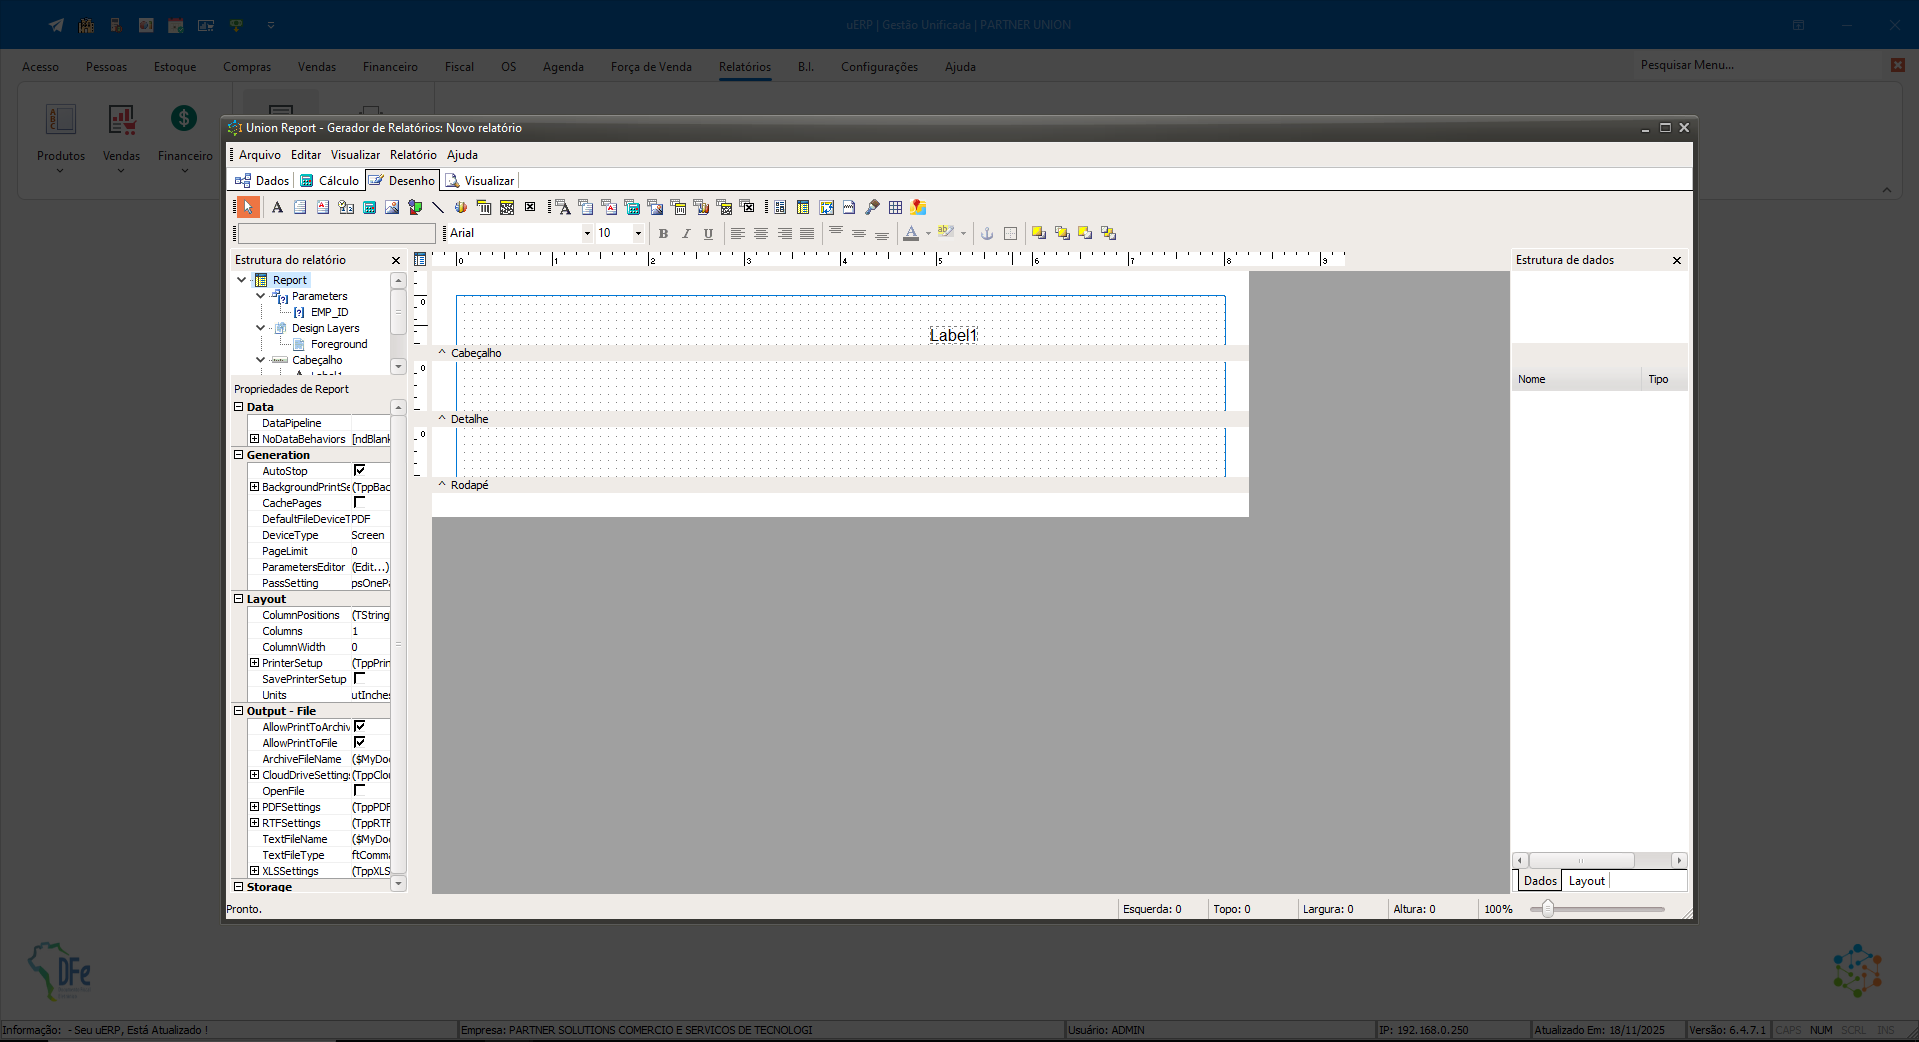
Task: Click the Bold formatting icon
Action: (663, 233)
